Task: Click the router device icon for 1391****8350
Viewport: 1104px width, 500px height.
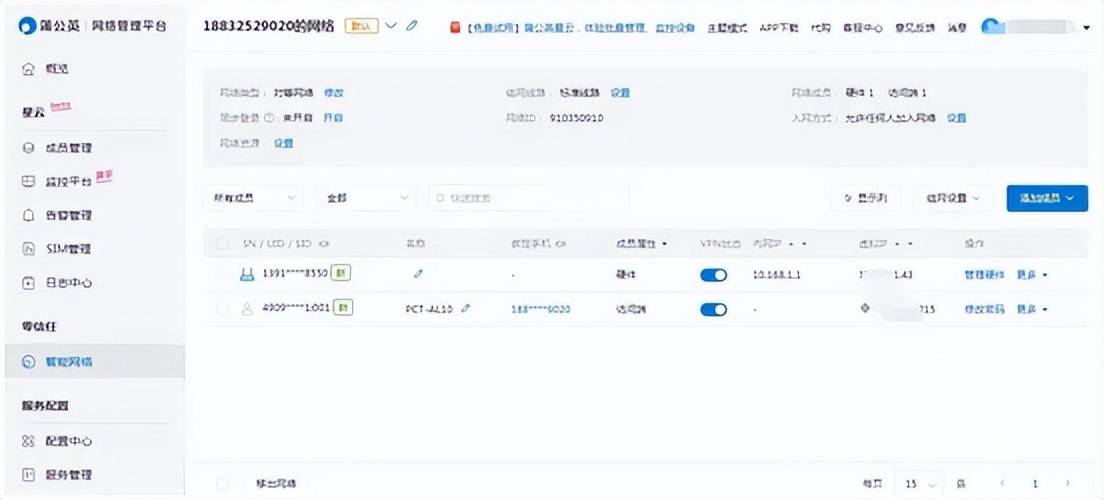Action: click(x=246, y=274)
